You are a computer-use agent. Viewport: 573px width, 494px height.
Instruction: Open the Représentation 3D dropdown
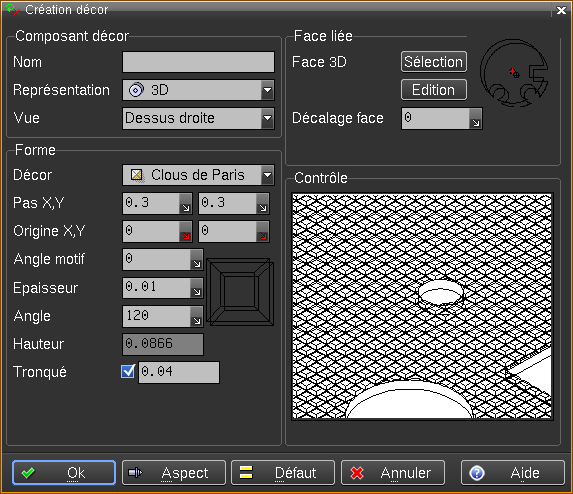tap(198, 90)
